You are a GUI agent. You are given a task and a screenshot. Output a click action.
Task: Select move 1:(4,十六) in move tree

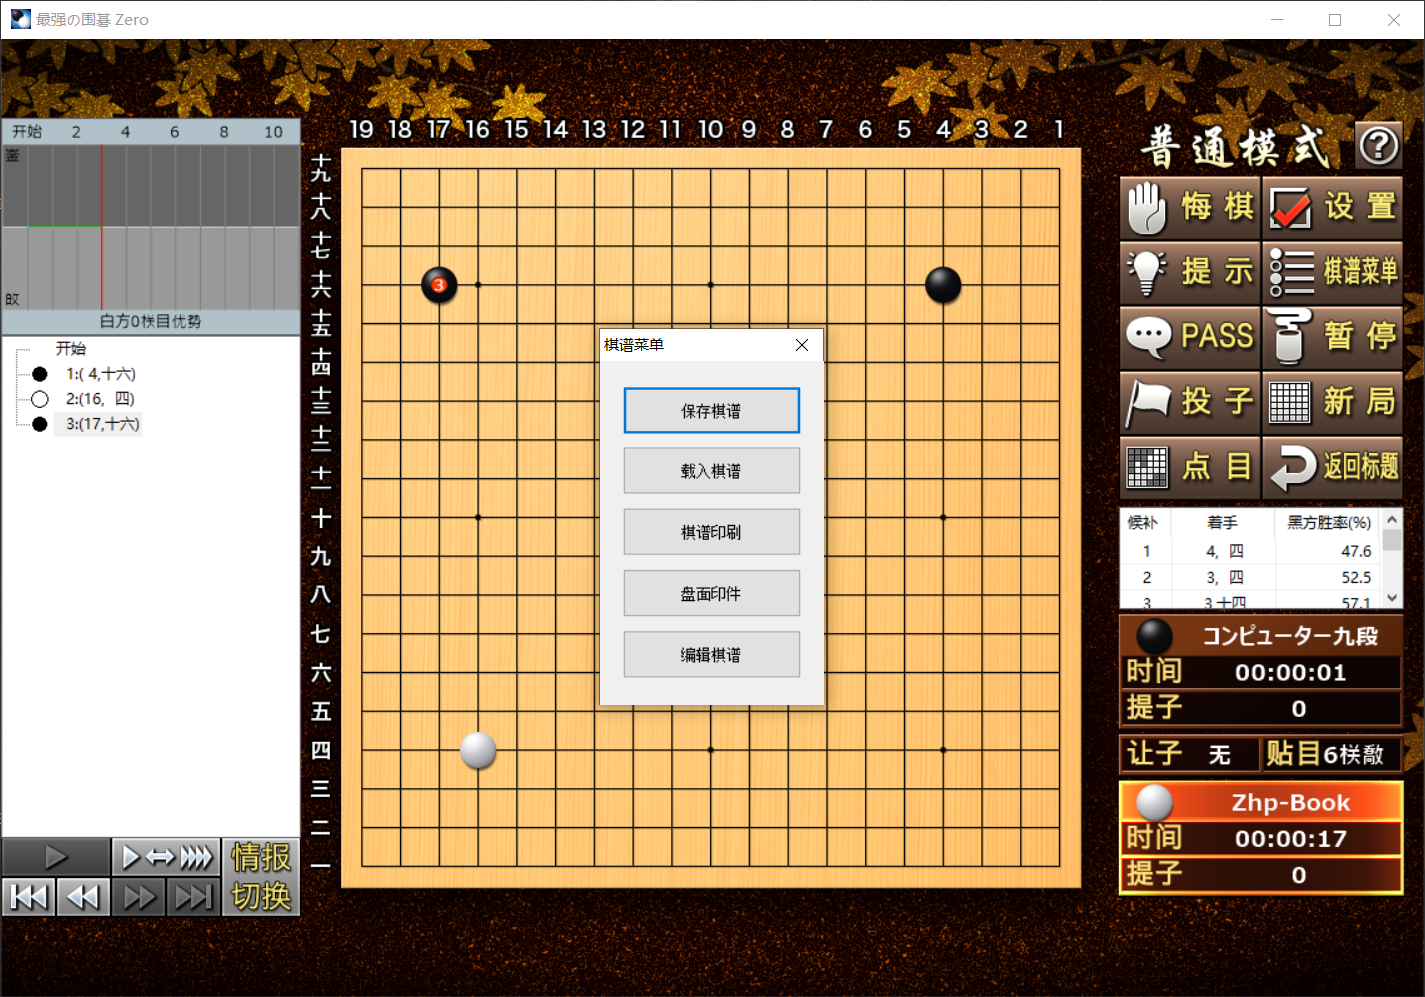click(100, 374)
